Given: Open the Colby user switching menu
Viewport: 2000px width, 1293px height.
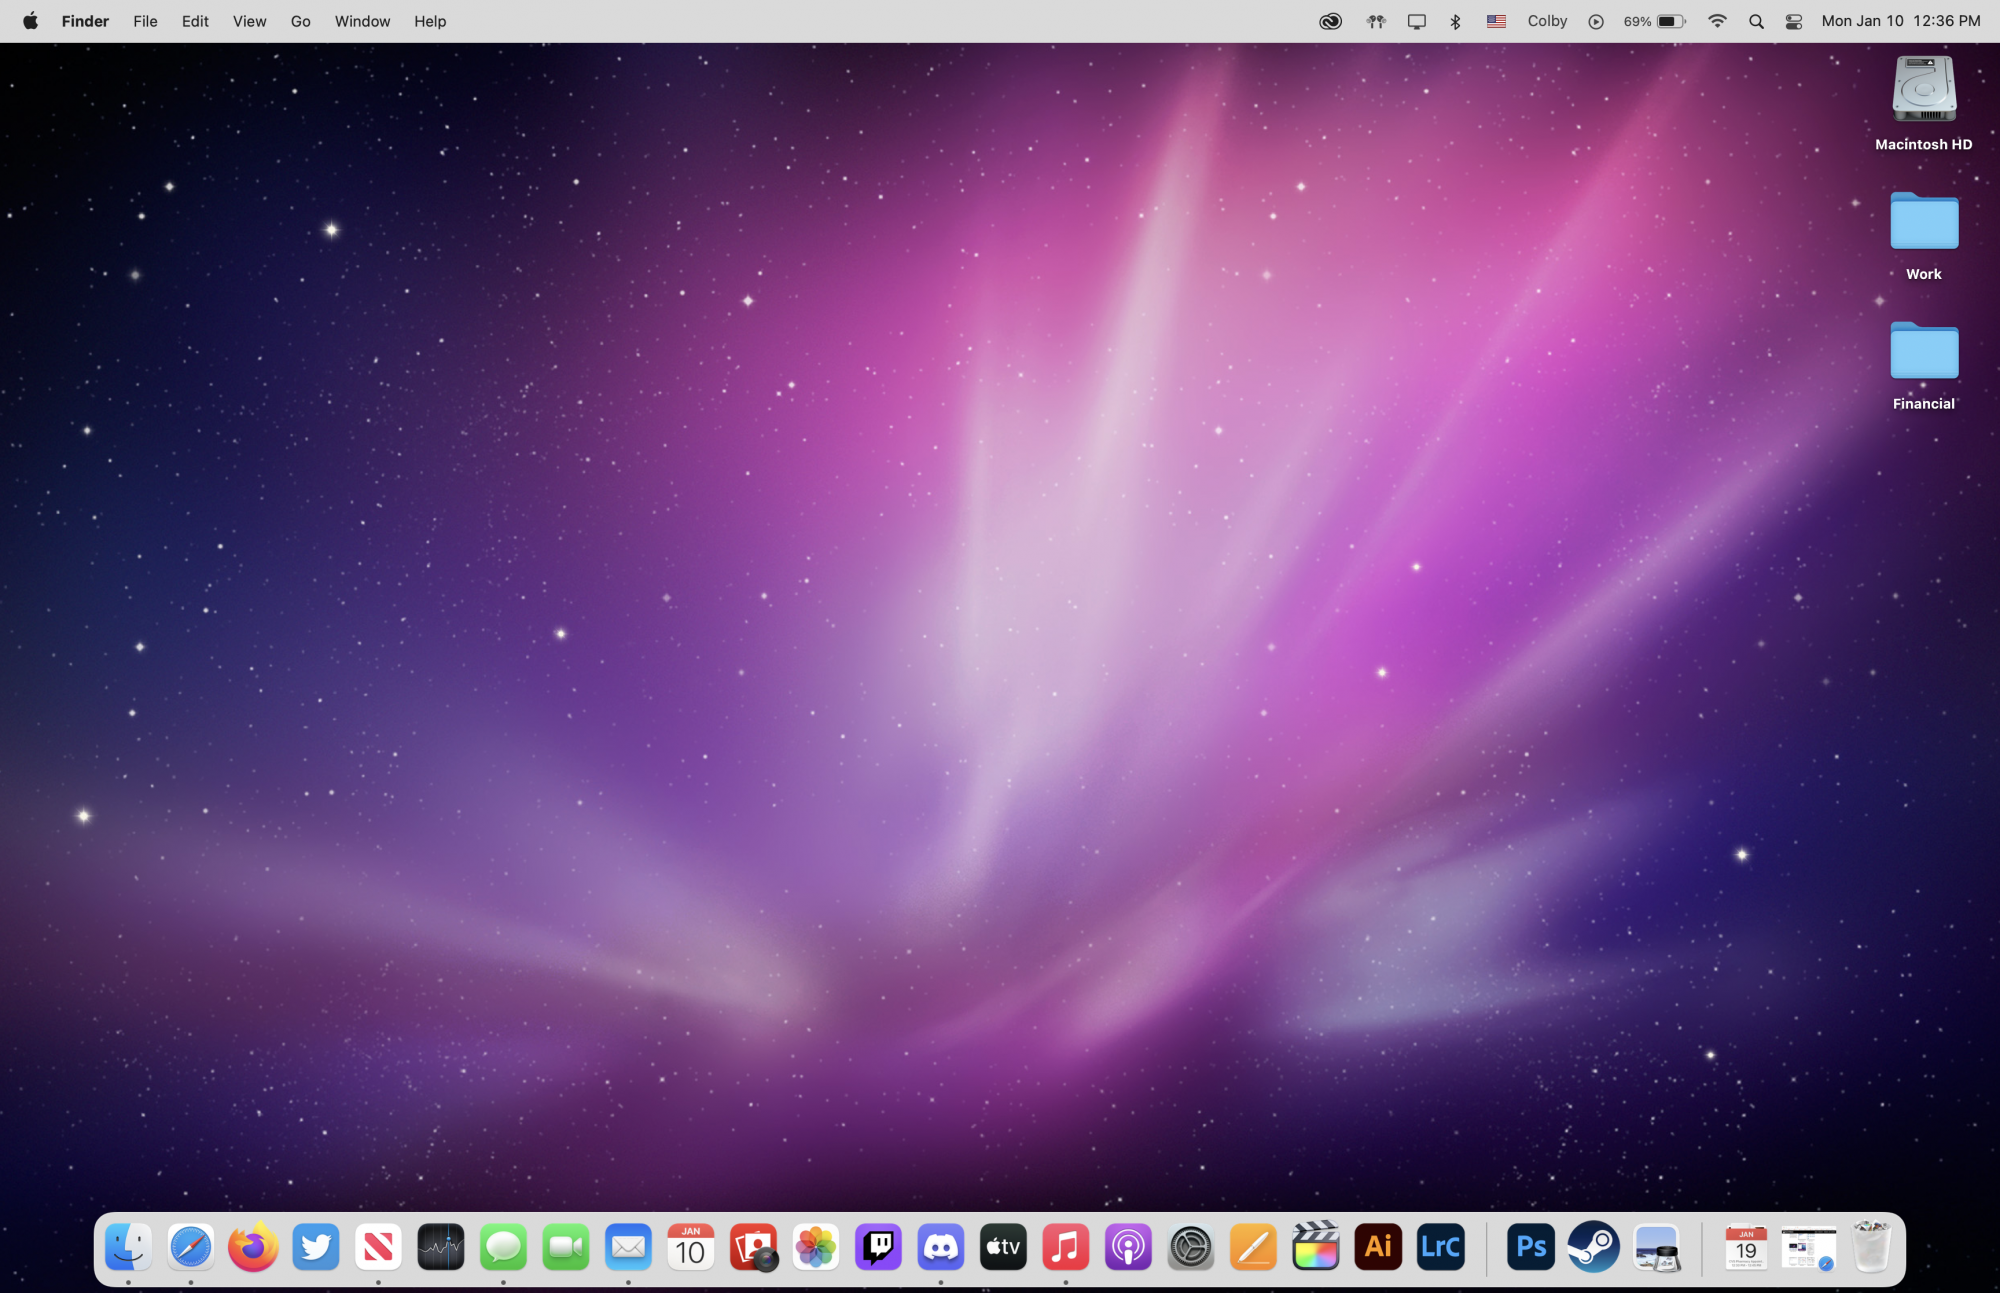Looking at the screenshot, I should click(x=1547, y=21).
